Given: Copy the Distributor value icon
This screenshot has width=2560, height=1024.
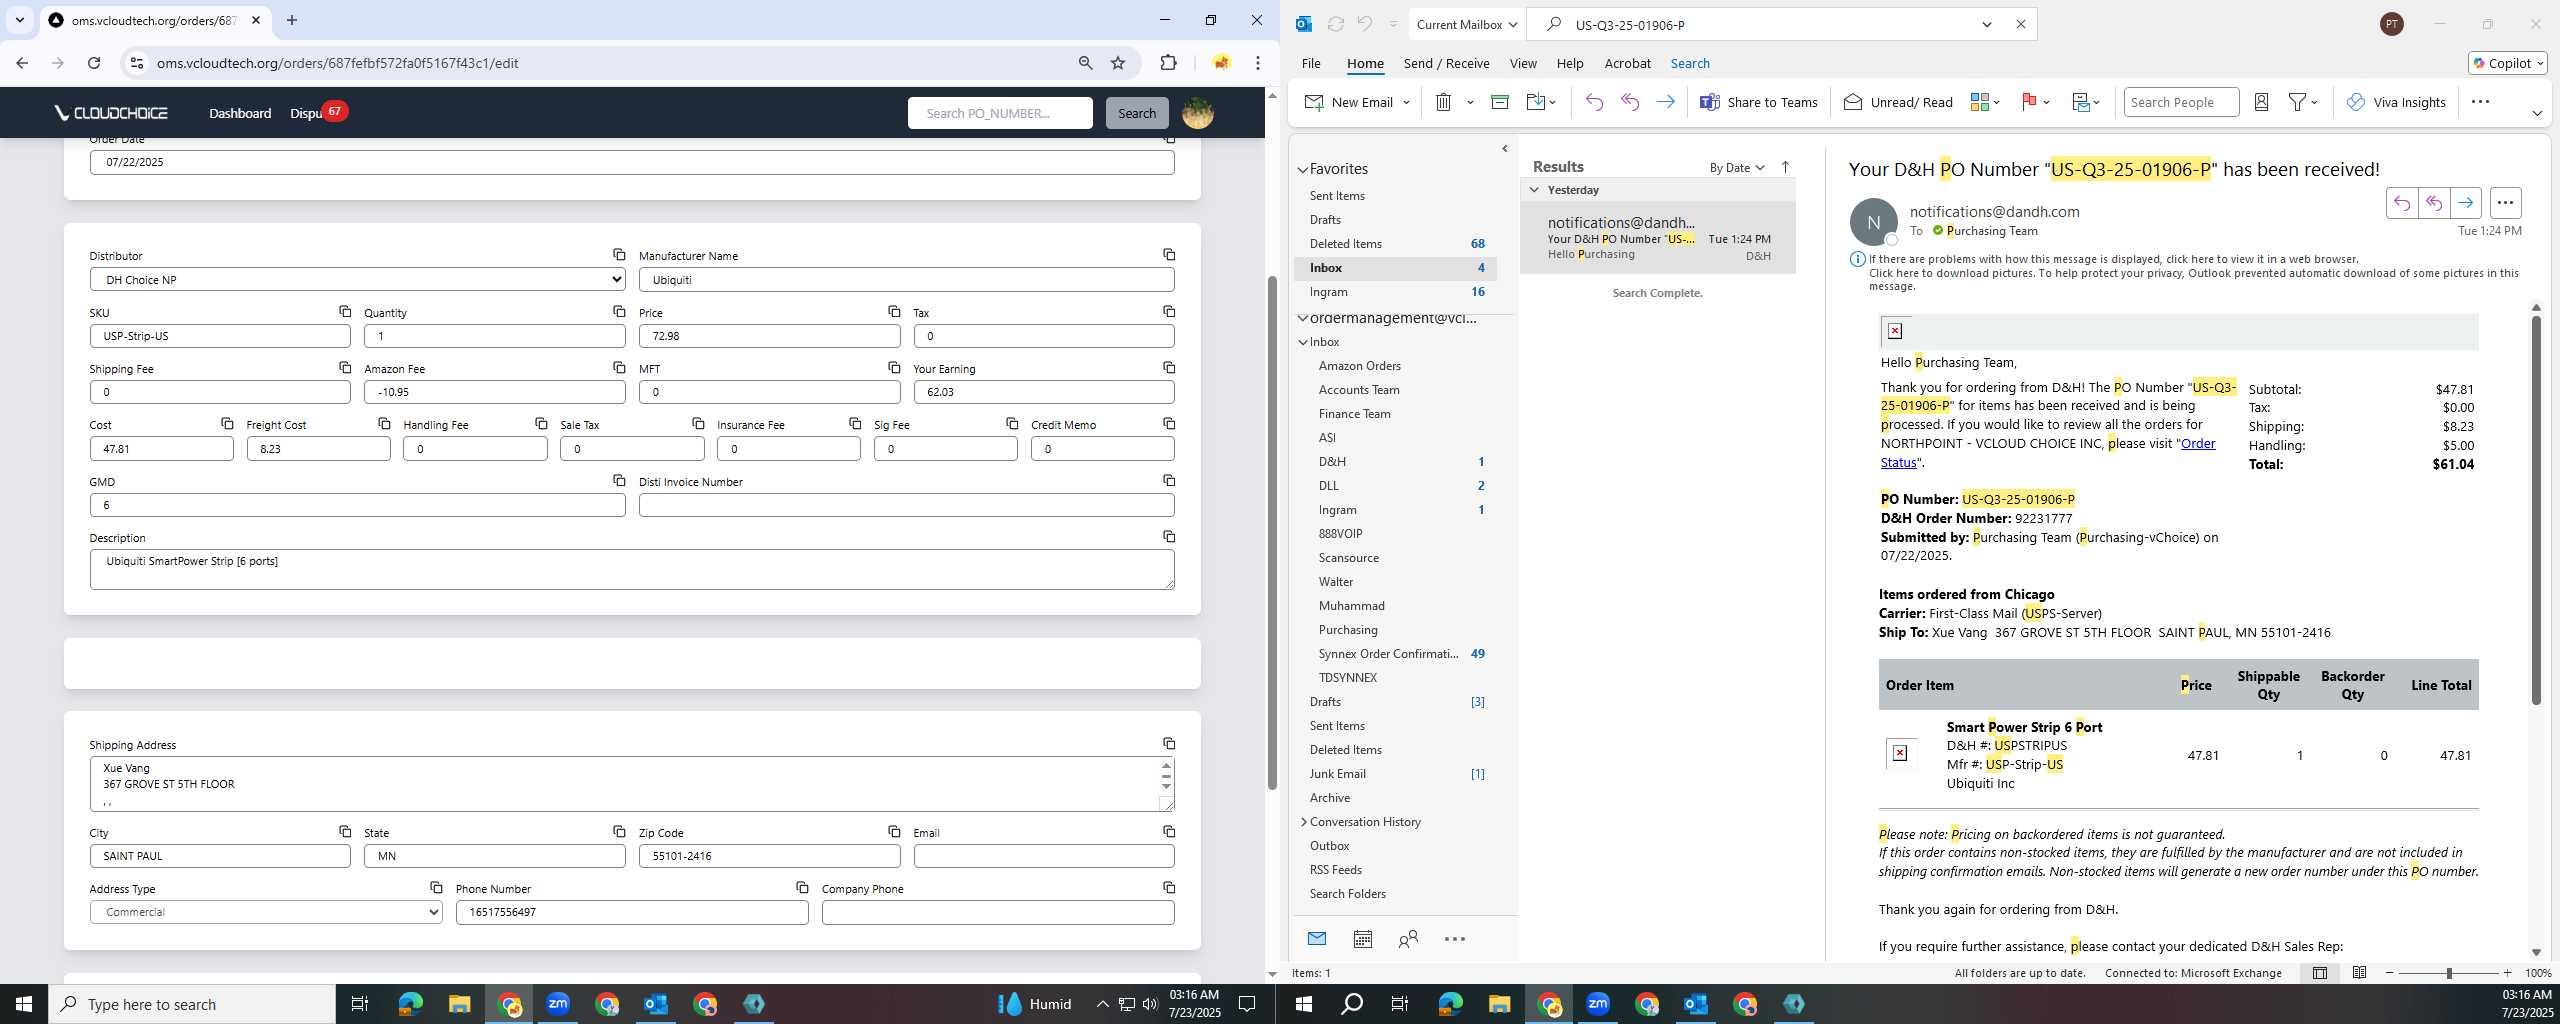Looking at the screenshot, I should click(619, 255).
